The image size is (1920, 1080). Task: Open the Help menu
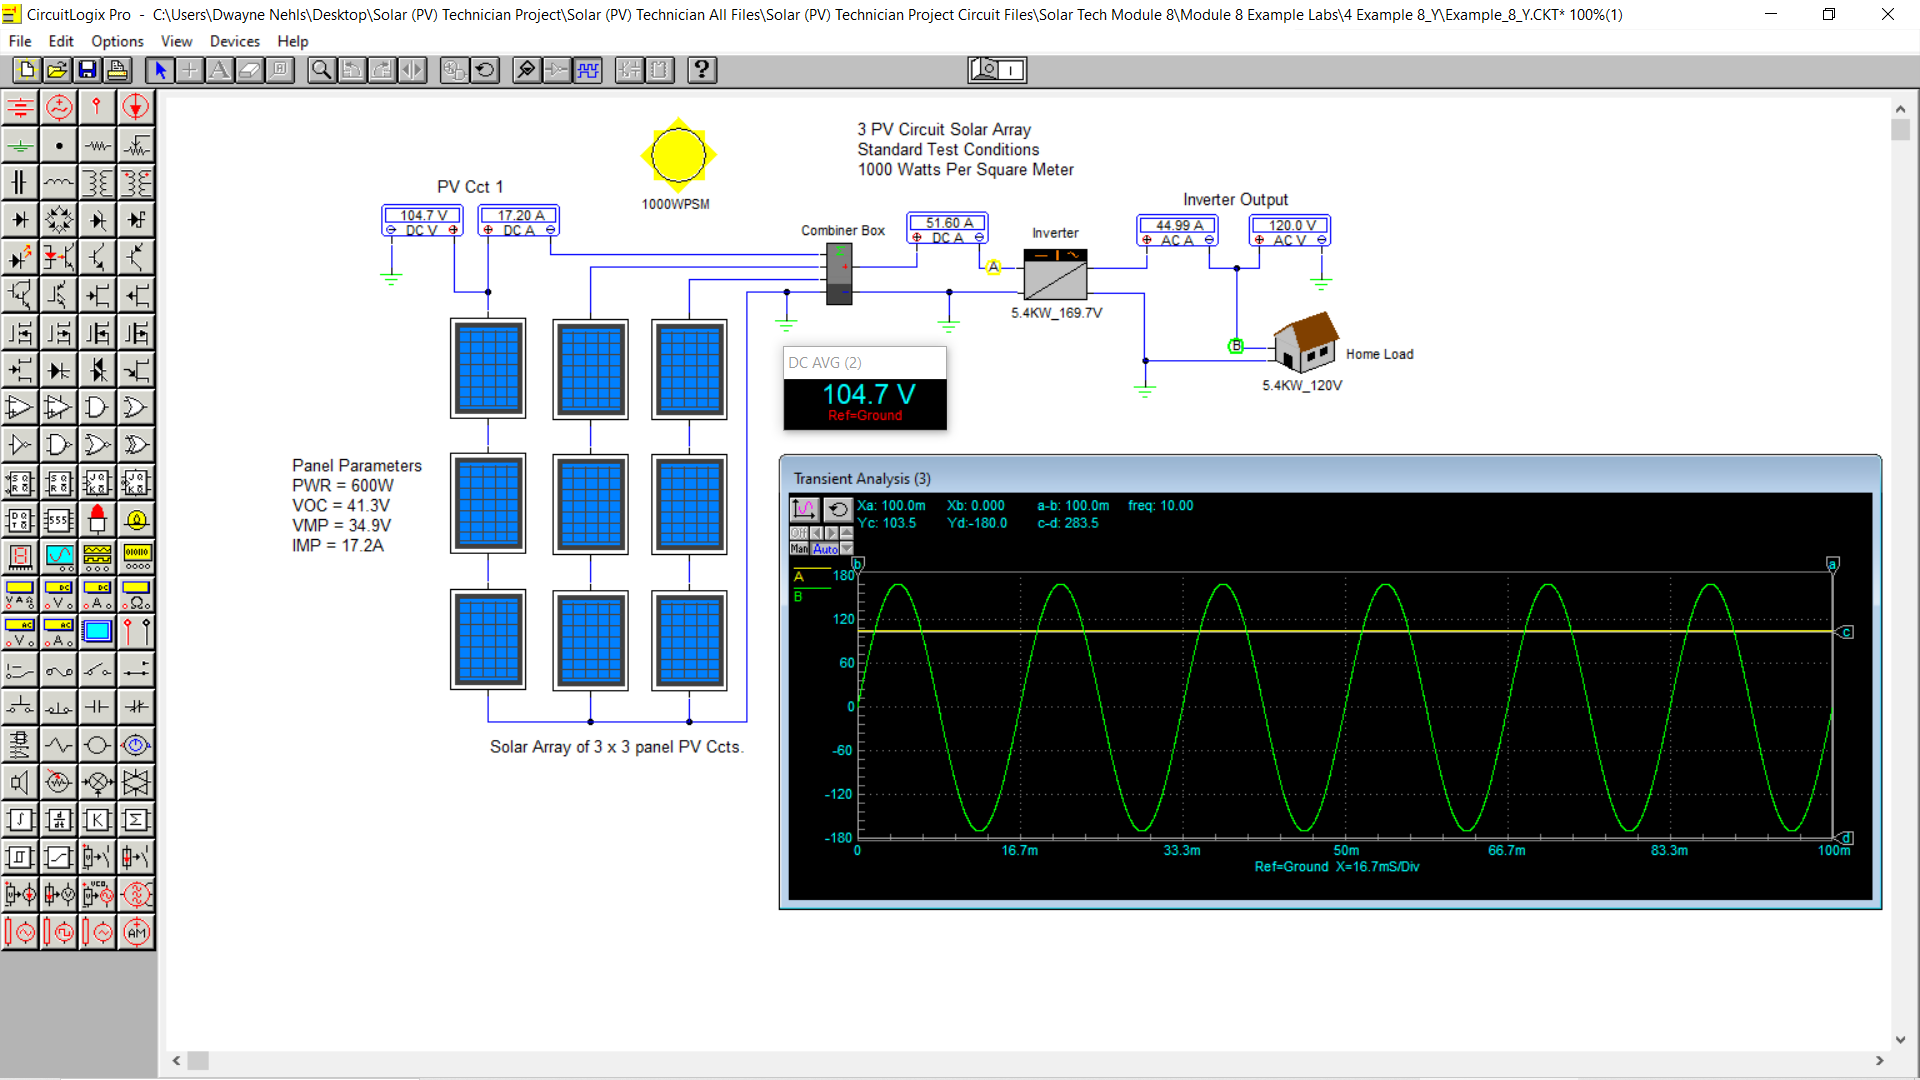tap(293, 41)
